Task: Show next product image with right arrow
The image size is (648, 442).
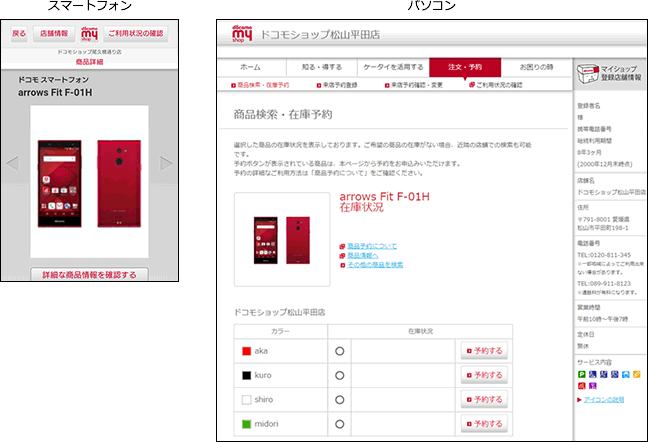Action: [166, 163]
